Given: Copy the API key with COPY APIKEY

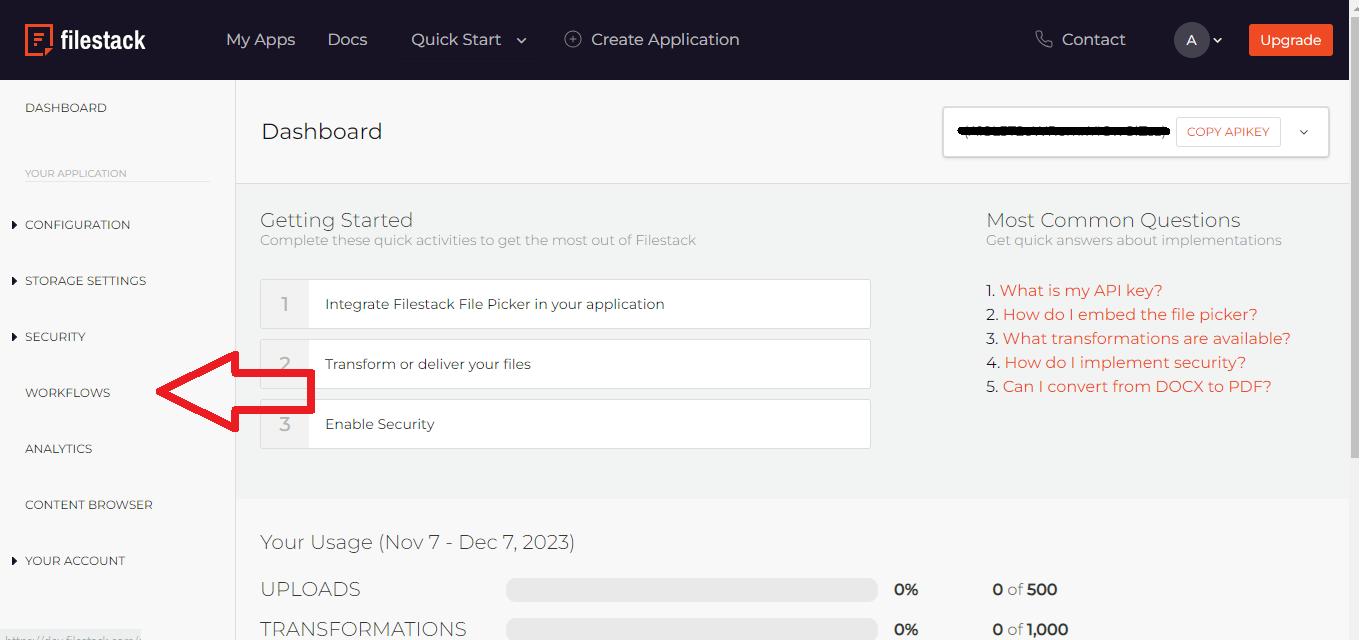Looking at the screenshot, I should (x=1228, y=131).
